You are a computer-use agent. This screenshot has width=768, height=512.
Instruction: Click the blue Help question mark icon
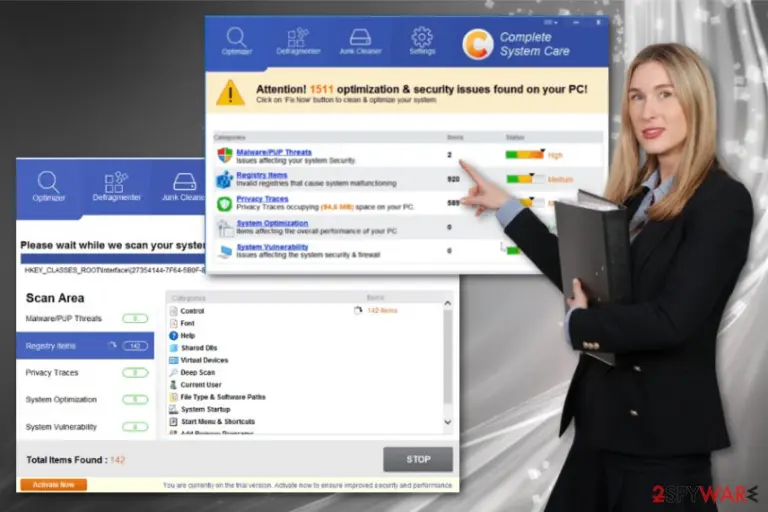(x=173, y=336)
